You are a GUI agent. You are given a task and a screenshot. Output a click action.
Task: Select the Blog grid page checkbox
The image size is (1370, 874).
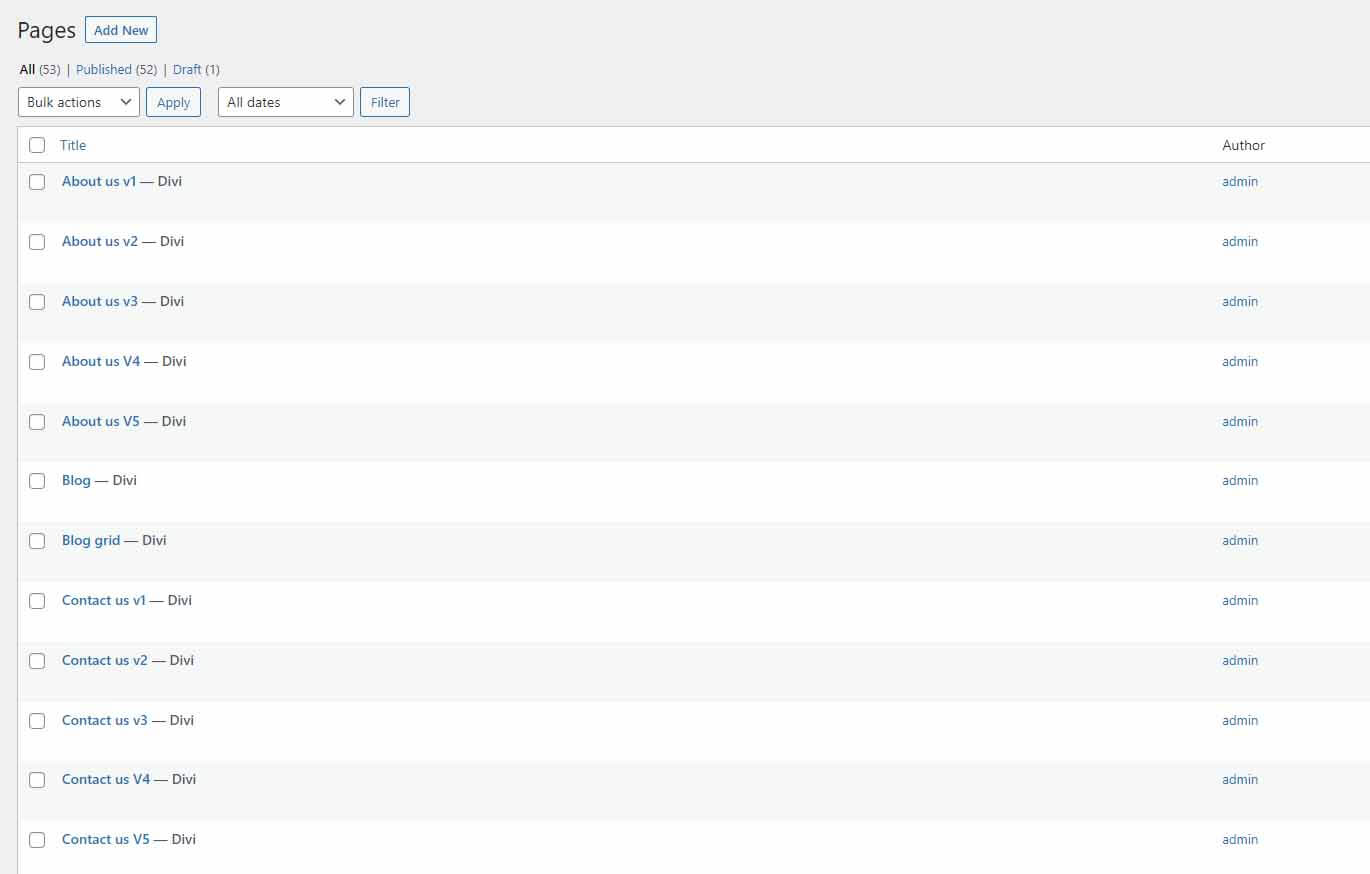pos(37,541)
